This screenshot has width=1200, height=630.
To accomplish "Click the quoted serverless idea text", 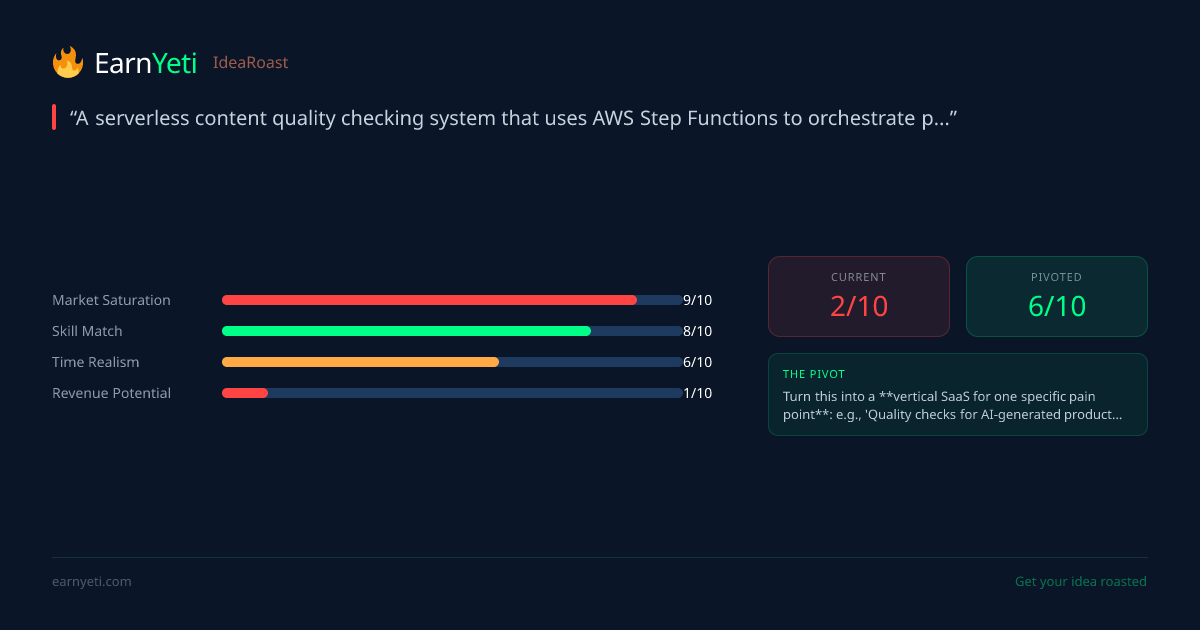I will 514,118.
